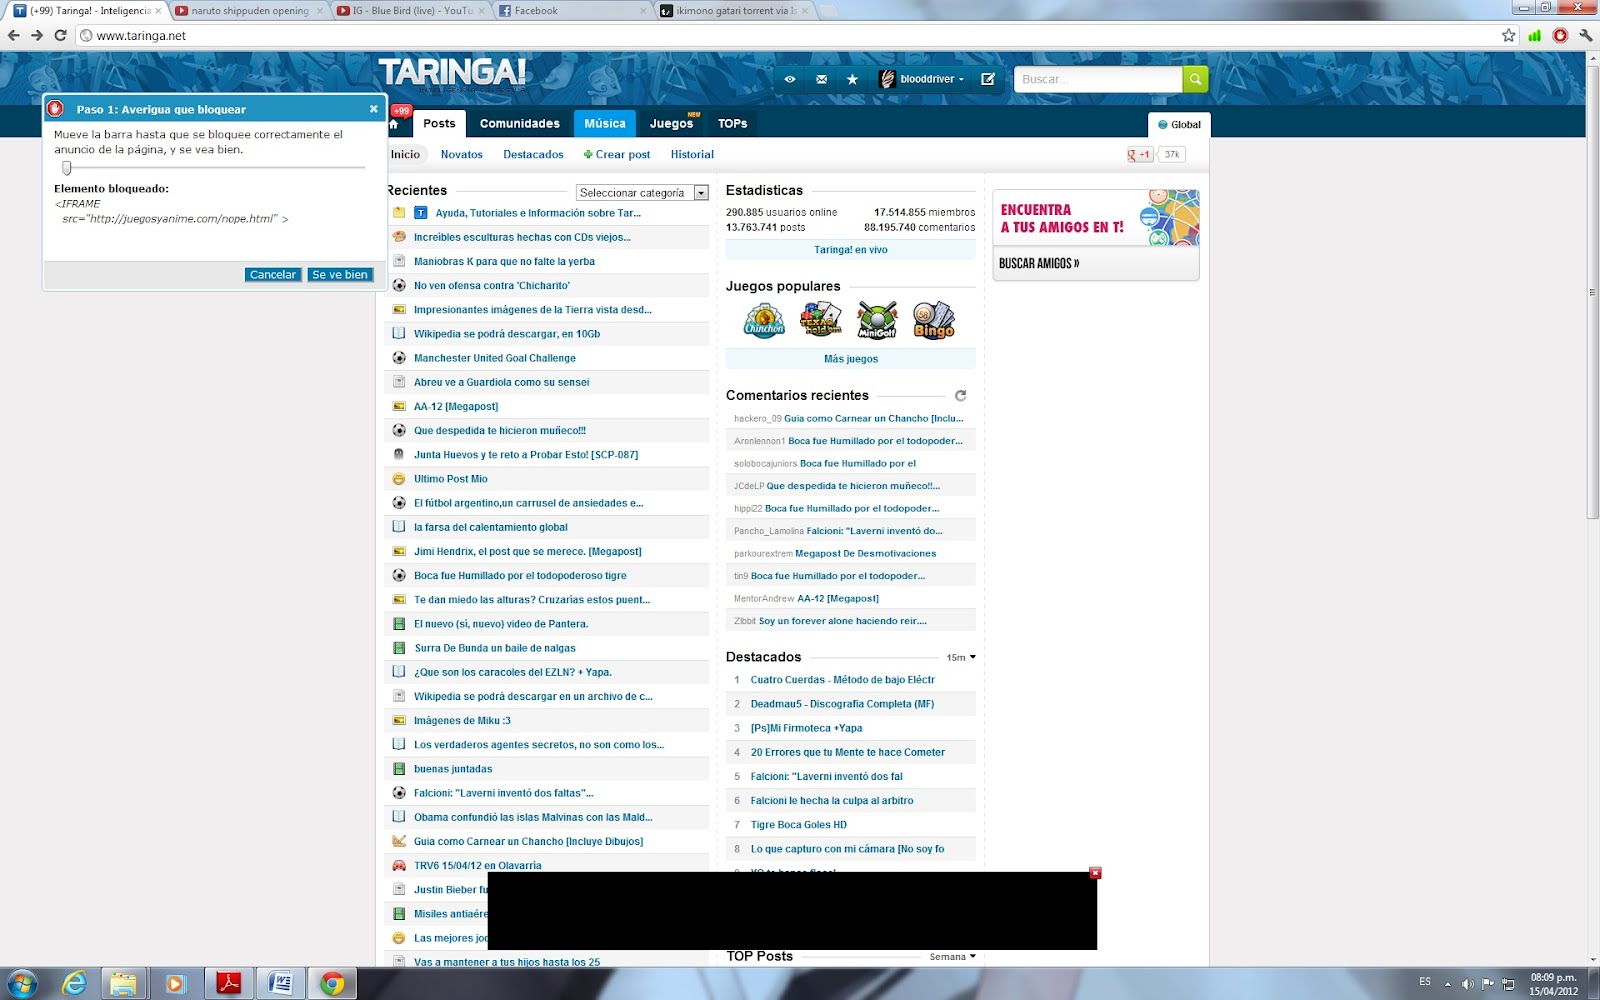Click the Buscar search input field
Screen dimensions: 1600x1000
tap(1098, 79)
